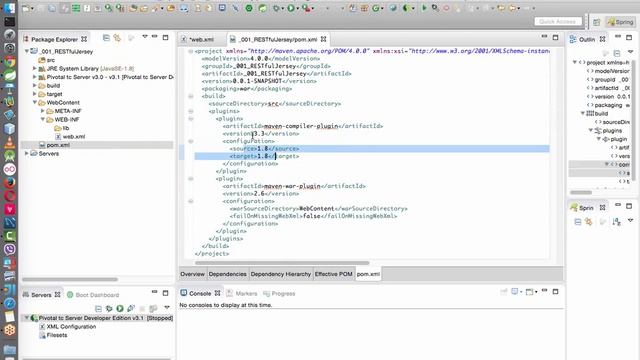Click the Servers panel collapse icon
The height and width of the screenshot is (360, 640).
pyautogui.click(x=98, y=308)
